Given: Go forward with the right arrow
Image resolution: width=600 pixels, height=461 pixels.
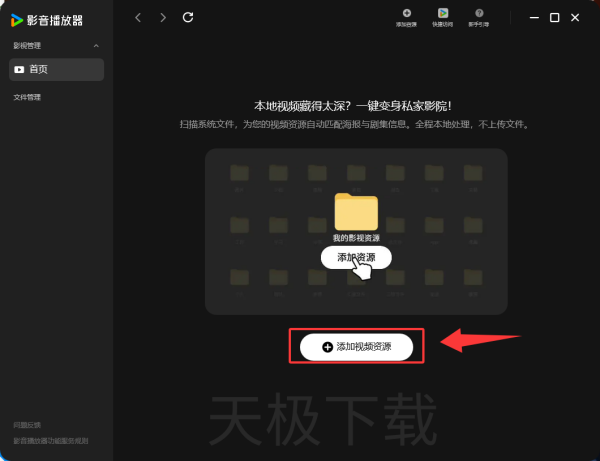Looking at the screenshot, I should coord(163,18).
